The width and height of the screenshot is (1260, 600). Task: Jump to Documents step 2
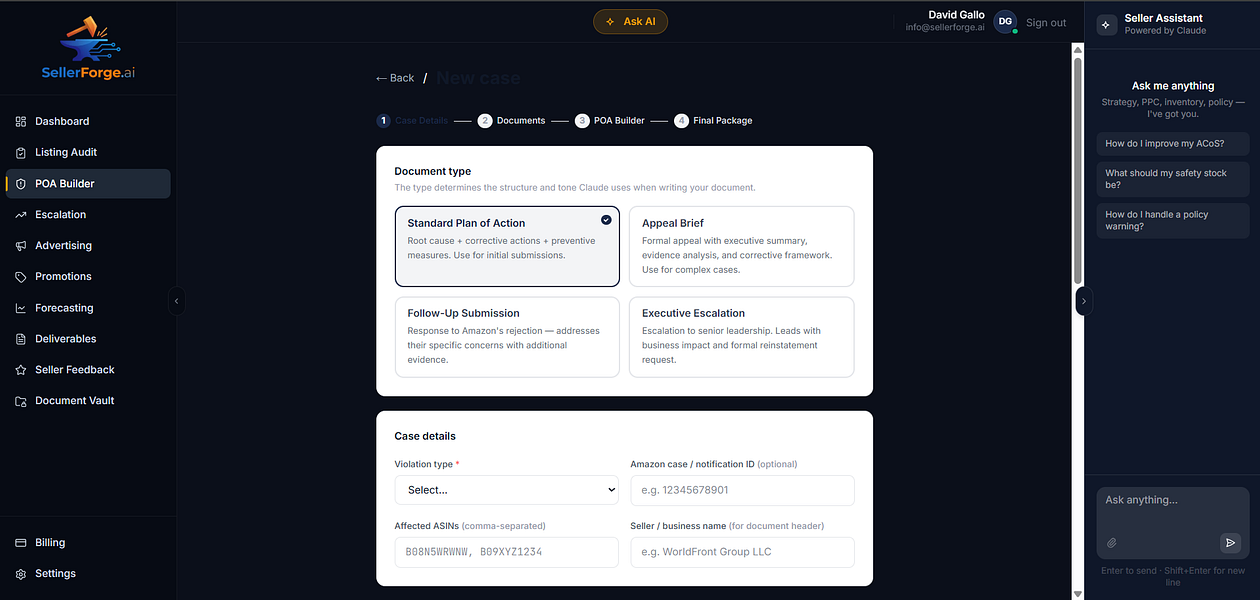(x=512, y=120)
